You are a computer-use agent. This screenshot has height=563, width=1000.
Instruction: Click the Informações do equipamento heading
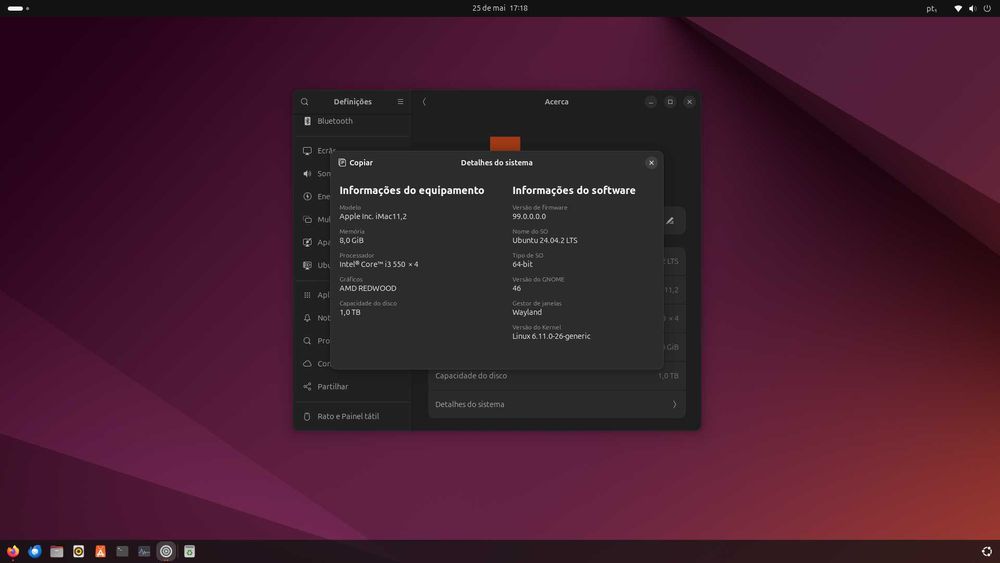(x=411, y=190)
